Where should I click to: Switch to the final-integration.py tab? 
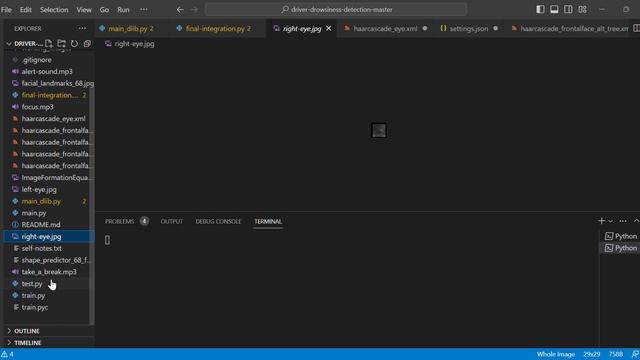218,29
